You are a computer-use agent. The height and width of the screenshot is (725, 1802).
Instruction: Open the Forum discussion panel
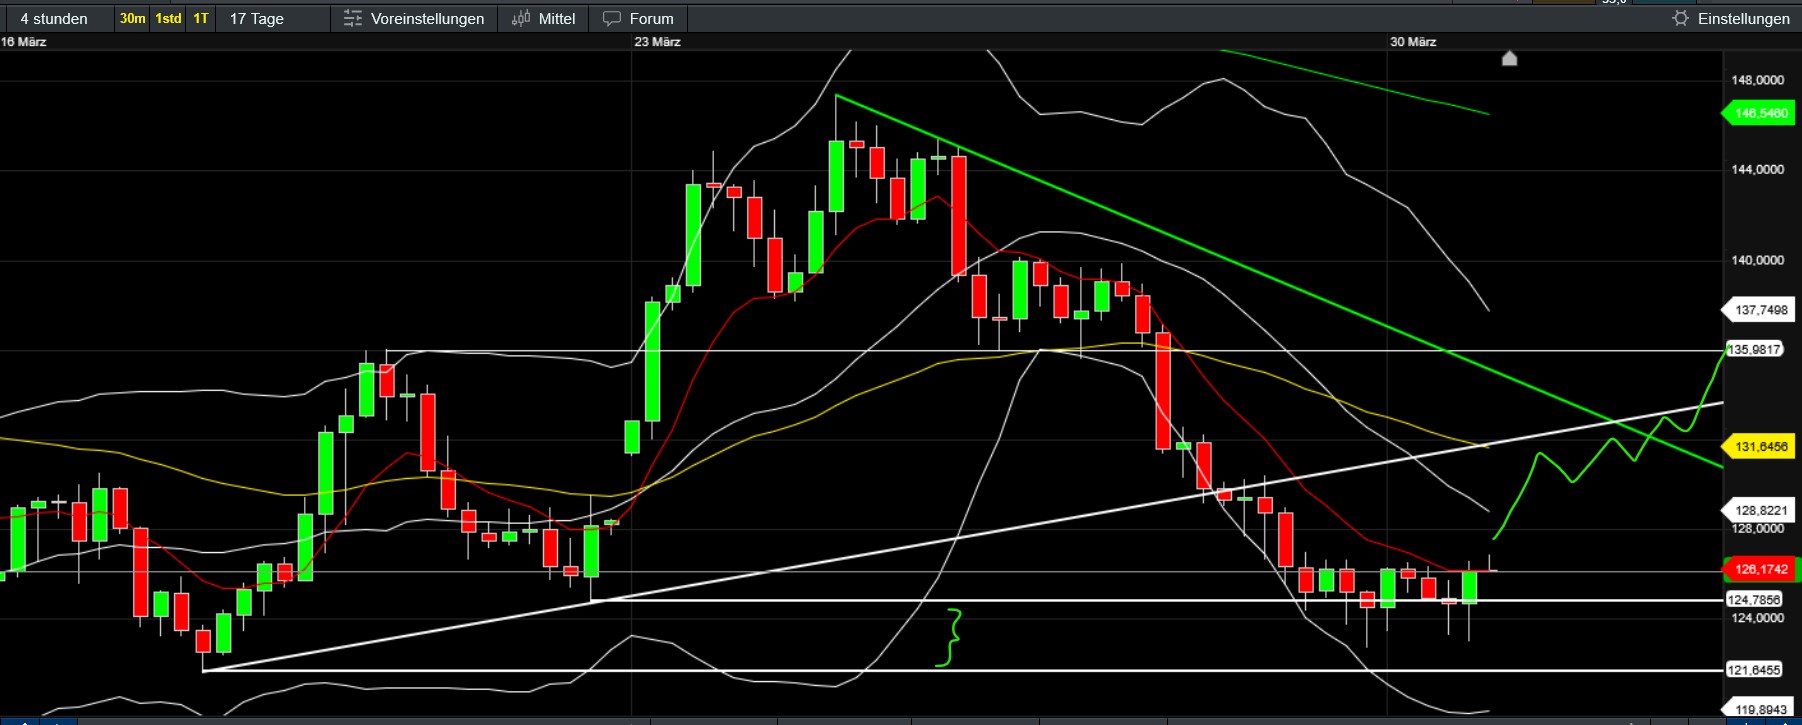(x=638, y=19)
